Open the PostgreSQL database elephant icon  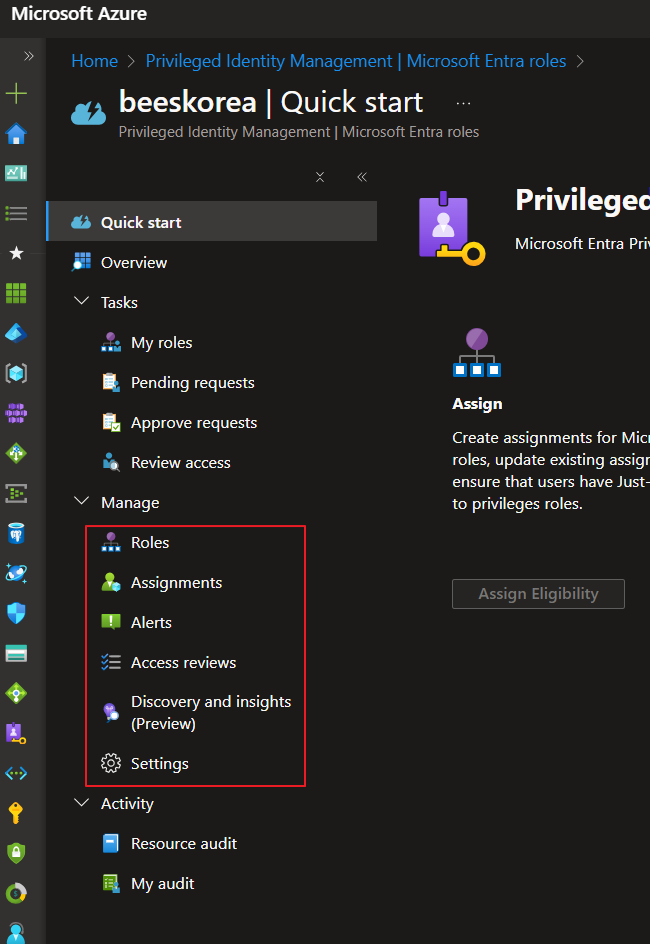point(16,533)
